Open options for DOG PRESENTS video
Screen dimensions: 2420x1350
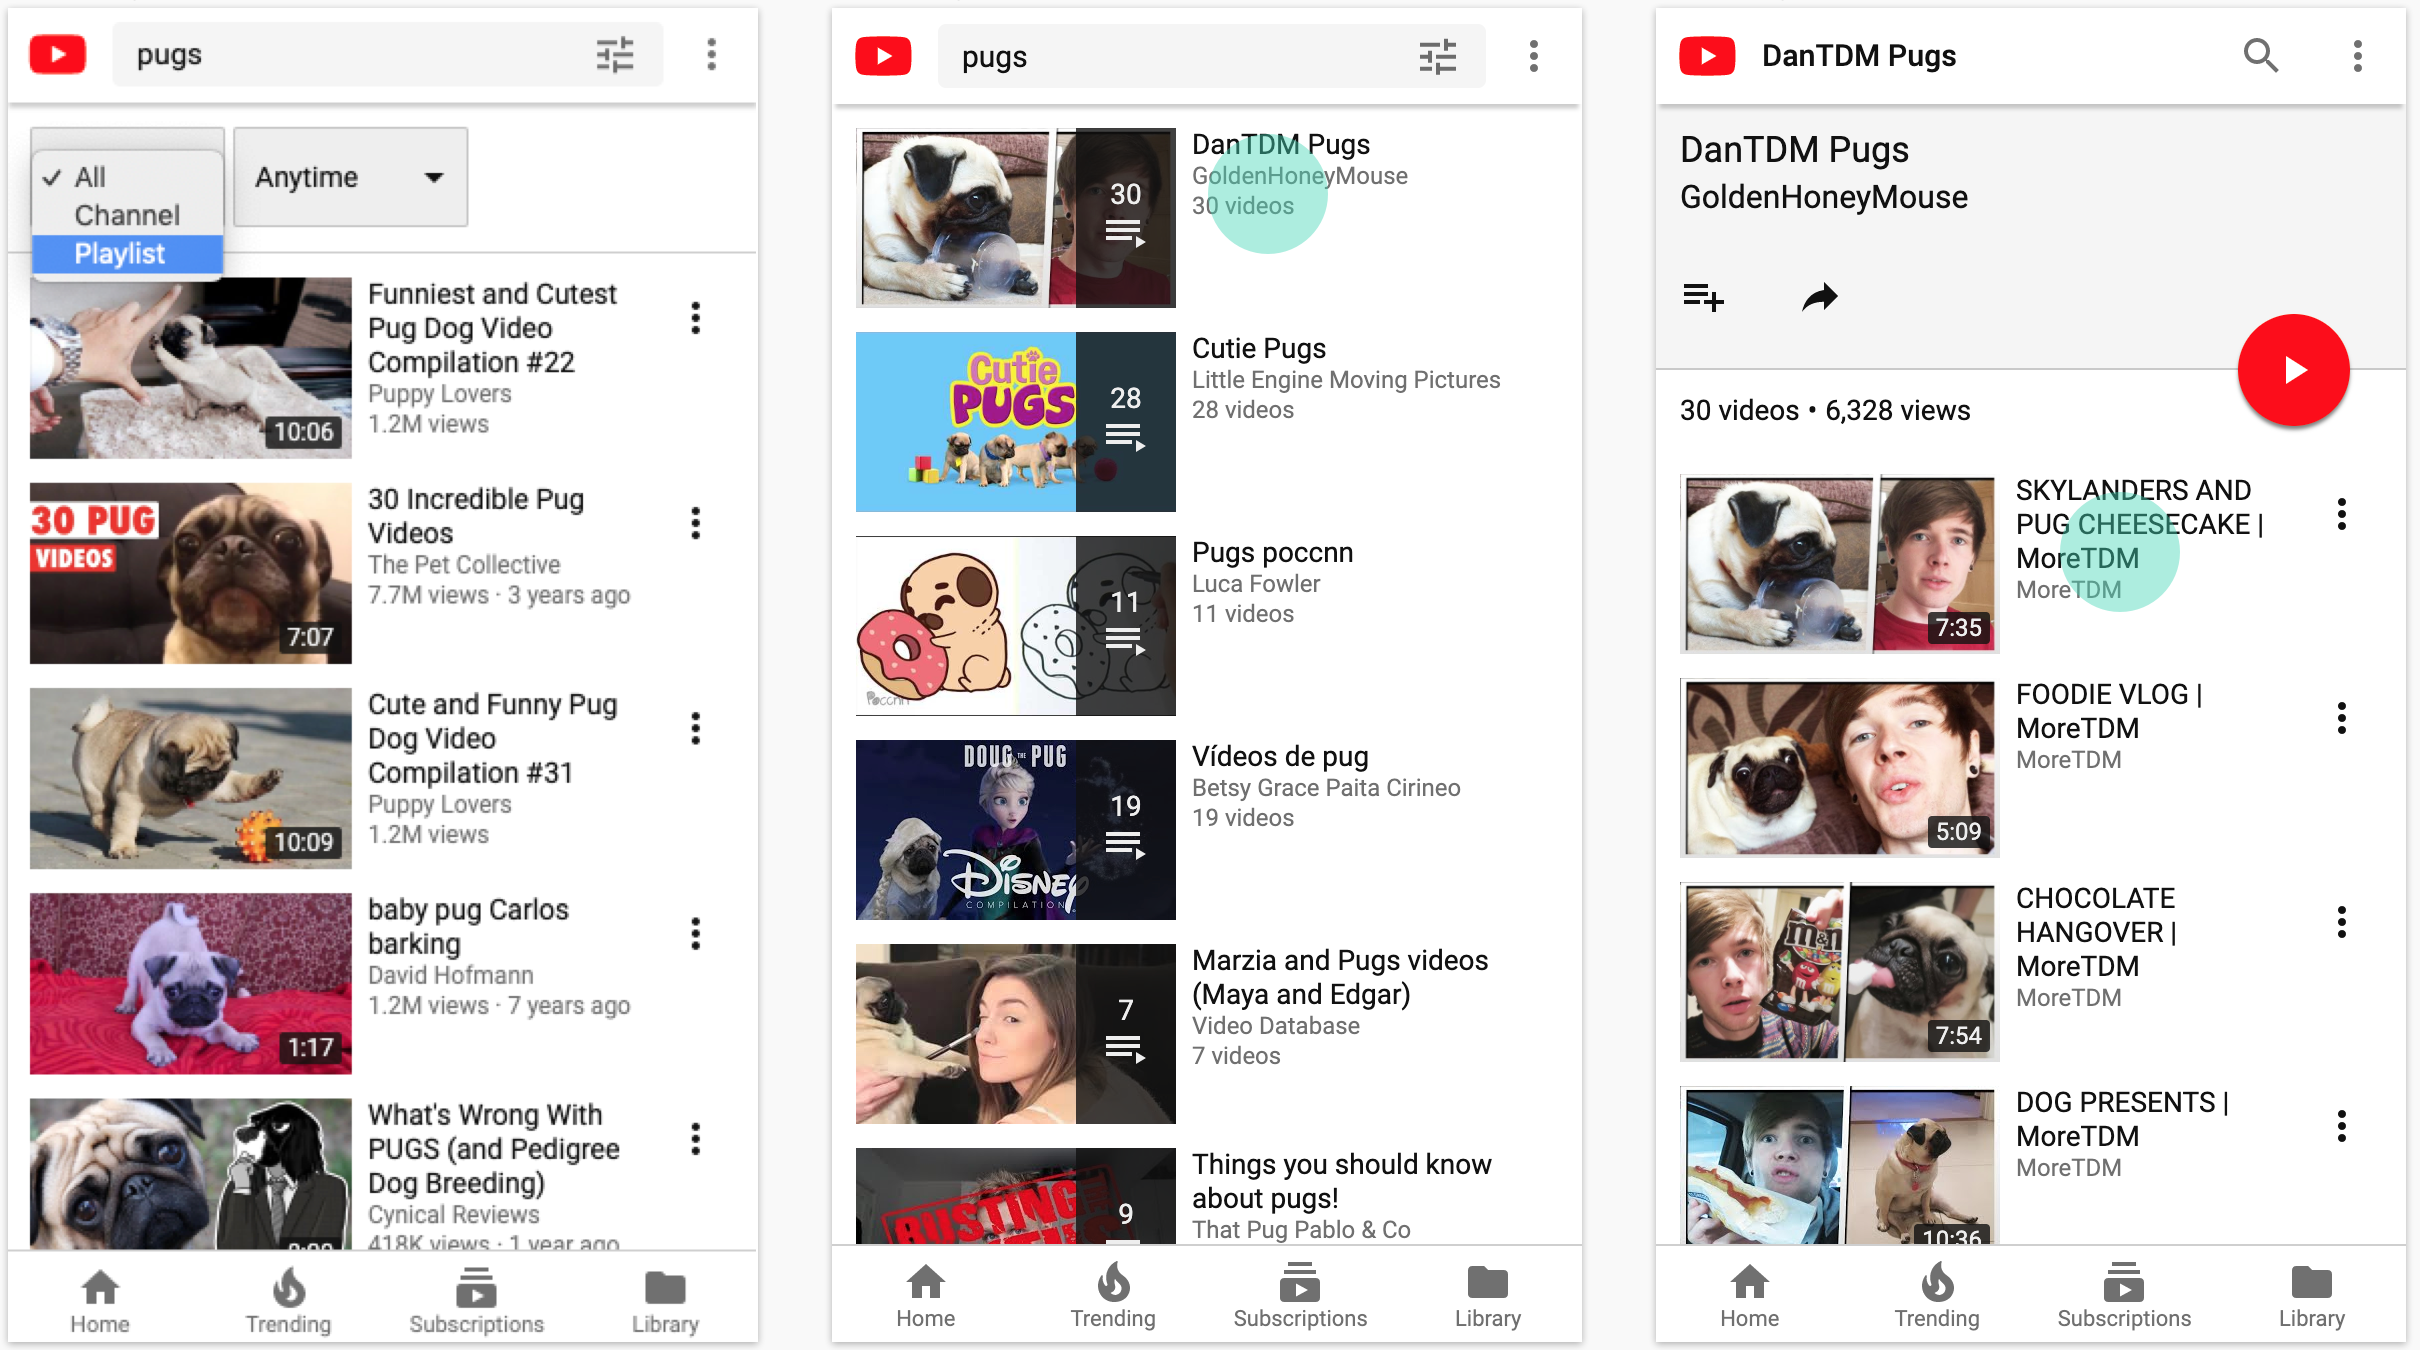pyautogui.click(x=2341, y=1126)
